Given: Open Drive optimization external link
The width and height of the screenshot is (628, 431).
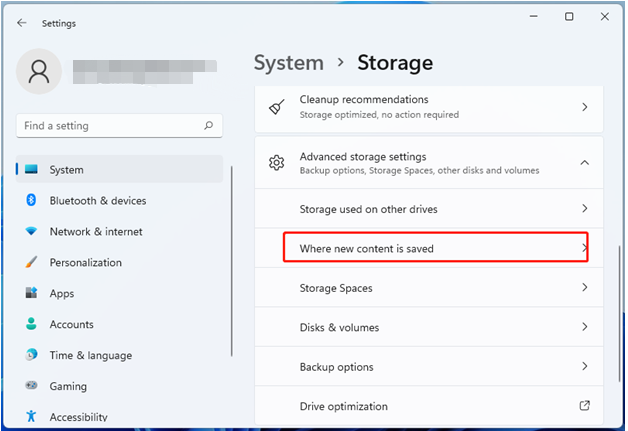Looking at the screenshot, I should [x=584, y=406].
